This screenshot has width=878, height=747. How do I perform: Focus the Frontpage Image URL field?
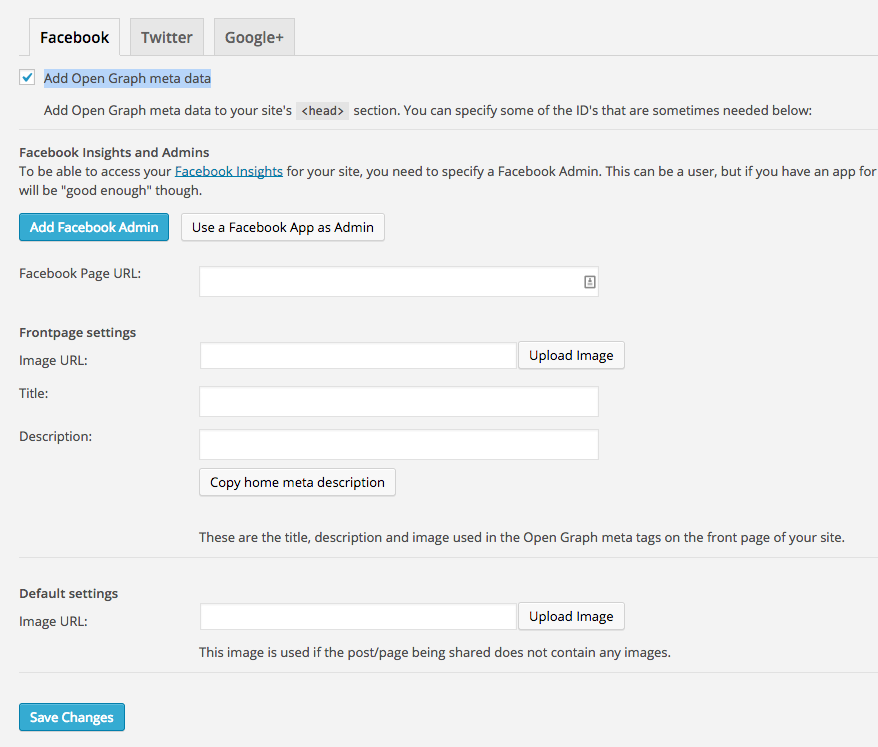tap(358, 356)
